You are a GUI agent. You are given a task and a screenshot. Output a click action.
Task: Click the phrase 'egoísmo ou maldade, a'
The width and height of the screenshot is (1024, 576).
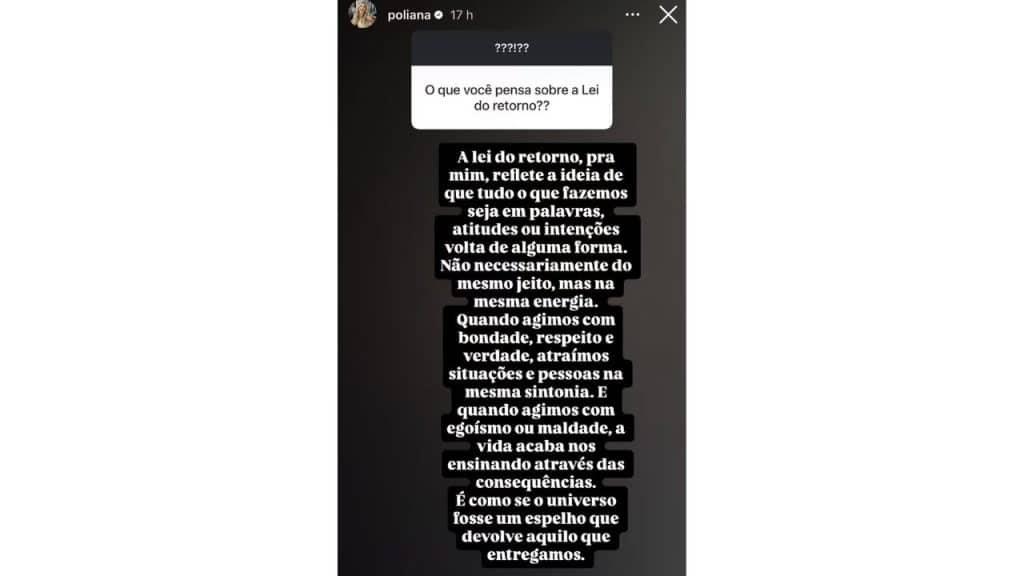point(536,428)
